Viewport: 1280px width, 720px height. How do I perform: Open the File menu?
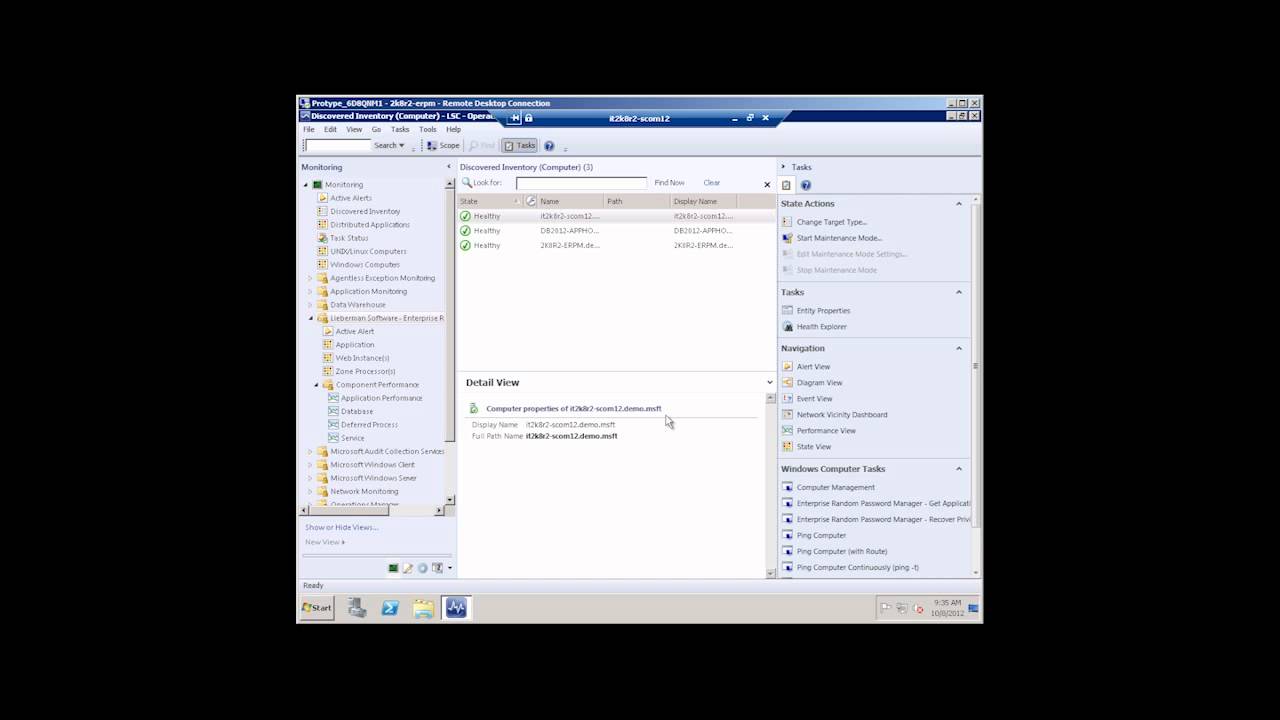tap(309, 130)
